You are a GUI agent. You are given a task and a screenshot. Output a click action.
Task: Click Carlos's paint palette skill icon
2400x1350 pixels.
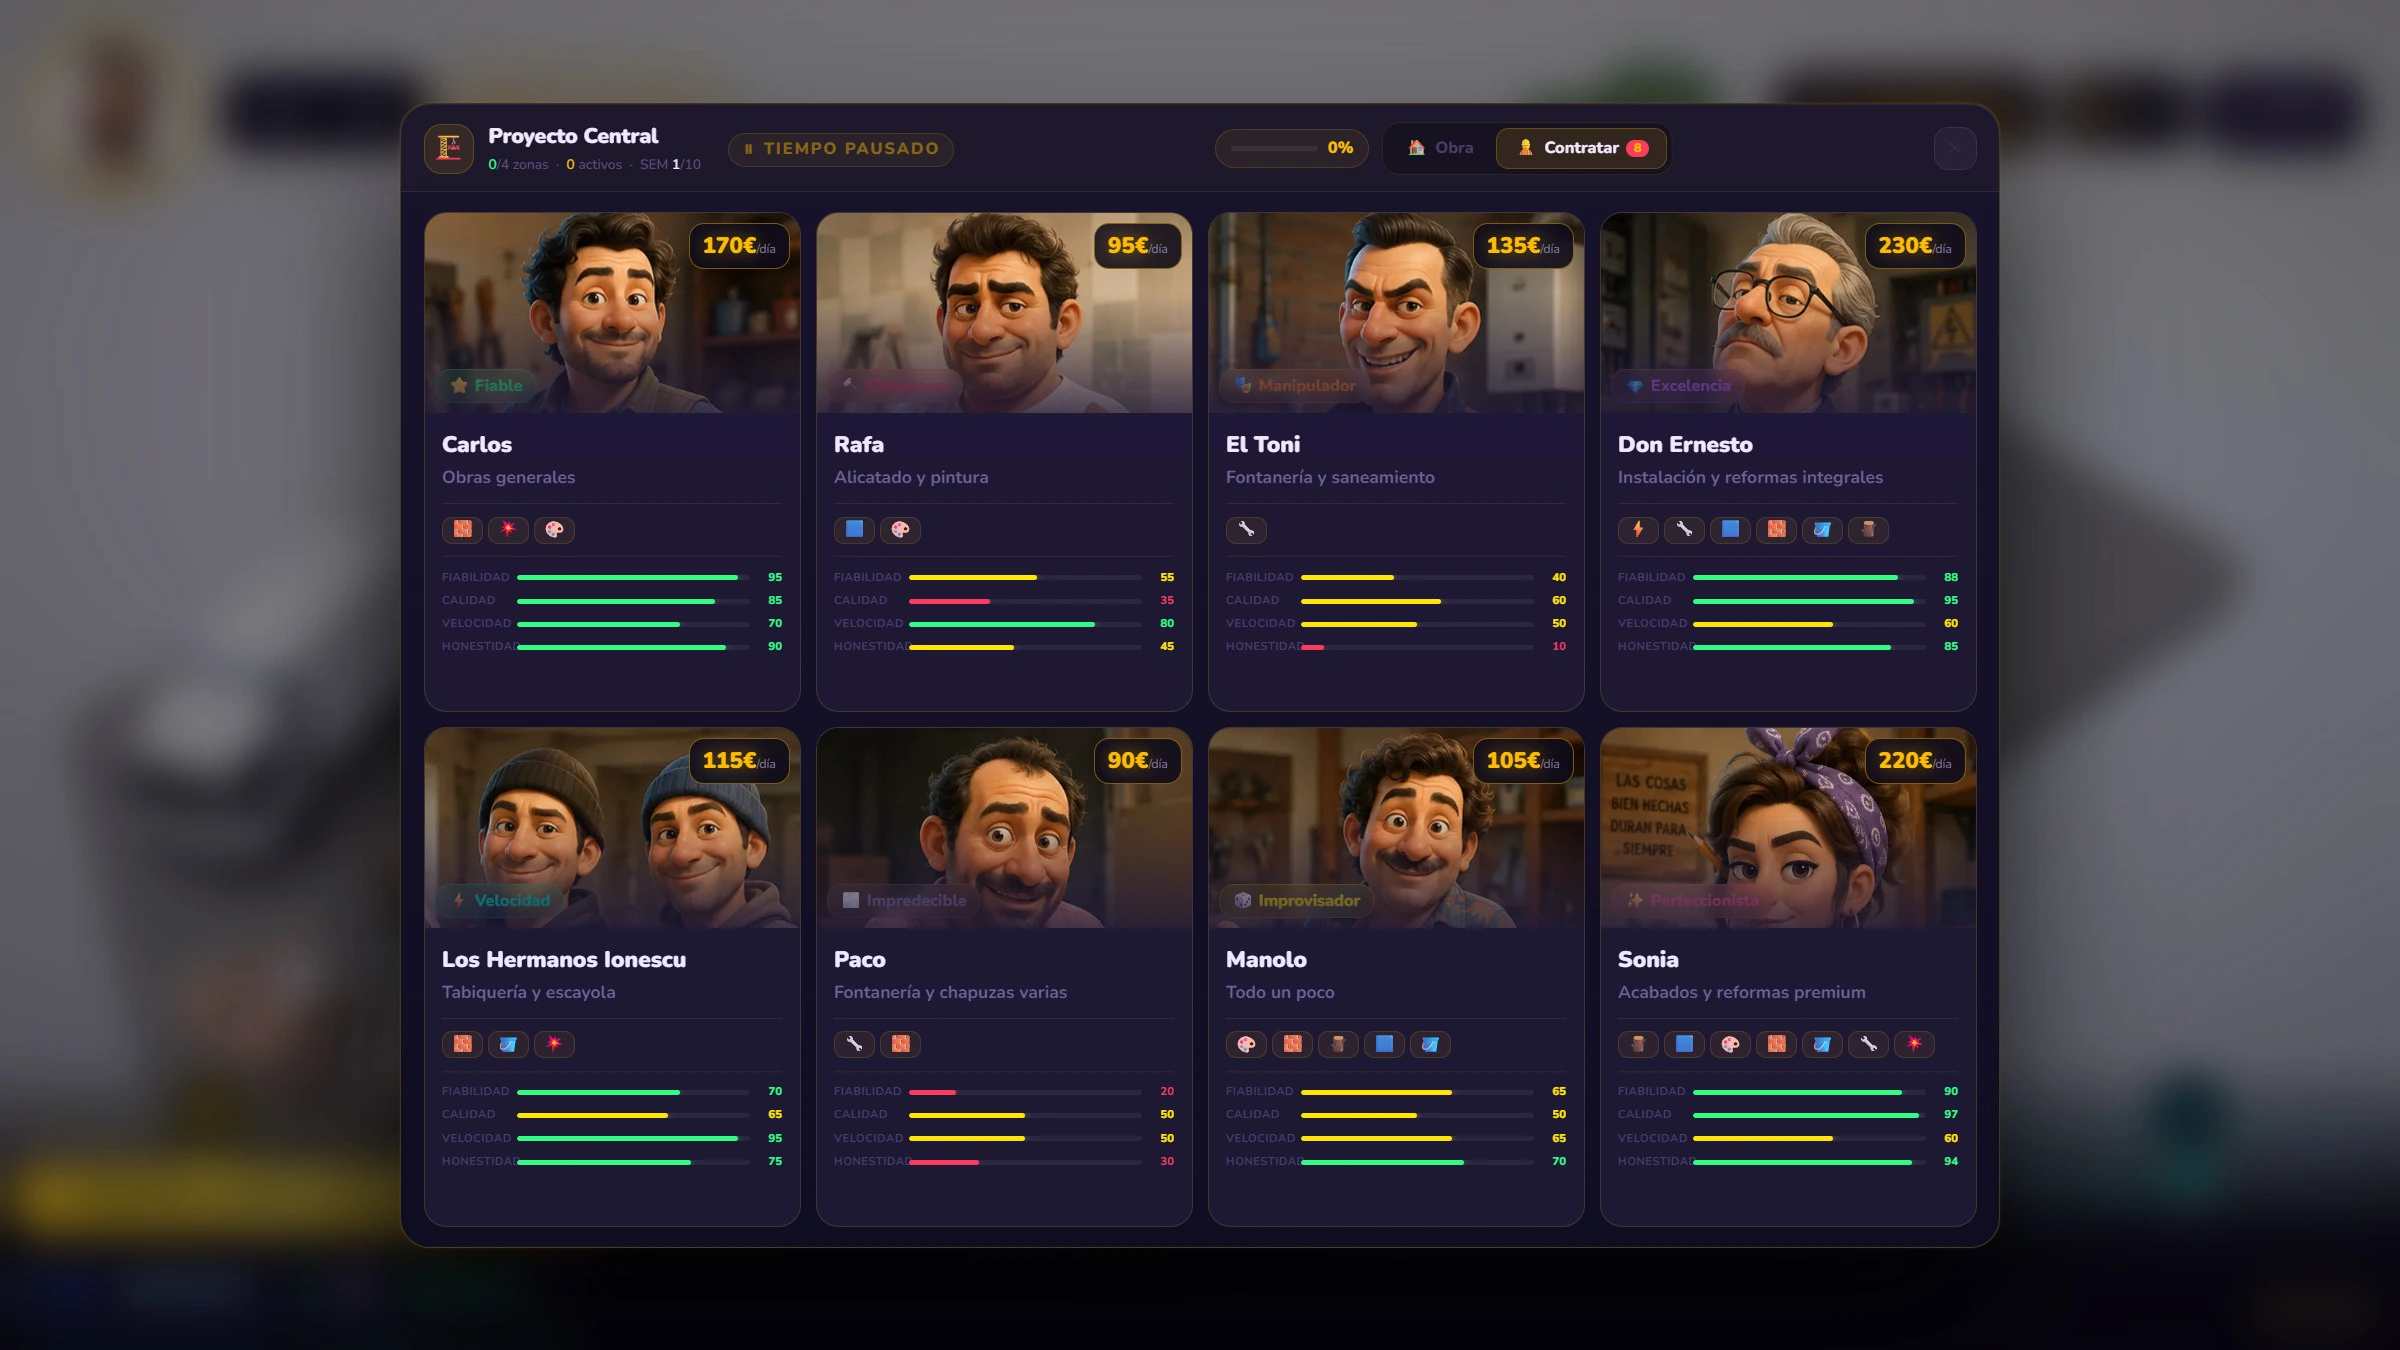[x=554, y=529]
